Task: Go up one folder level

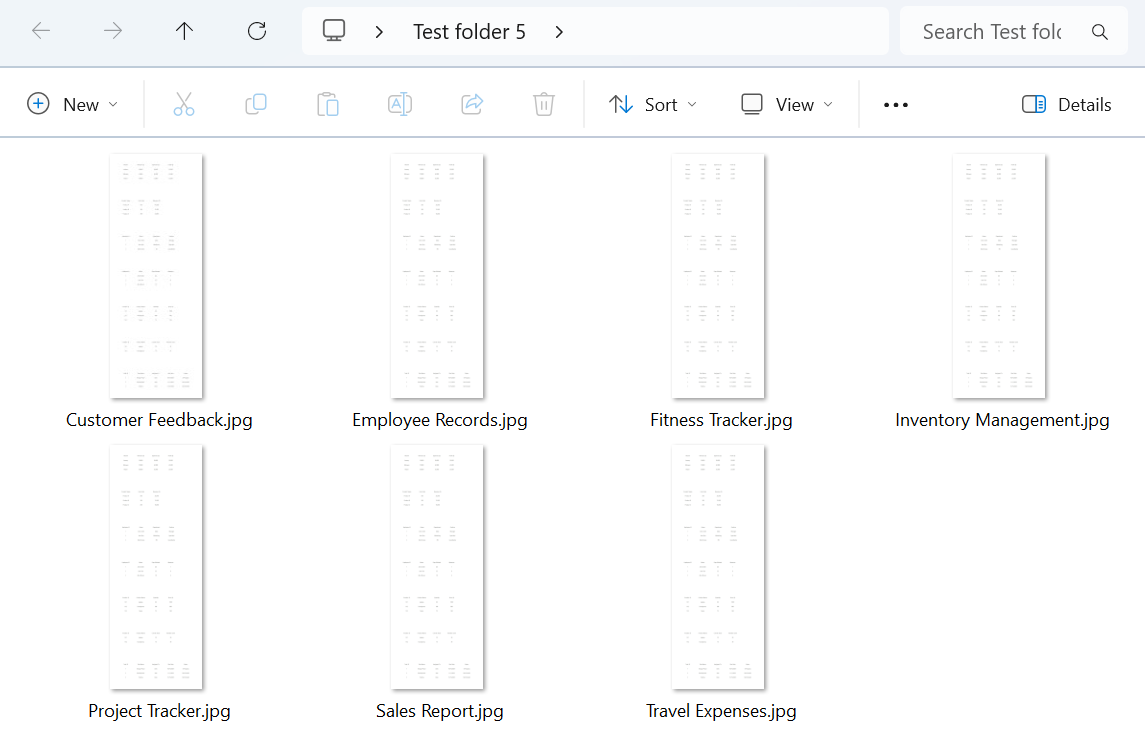Action: tap(184, 31)
